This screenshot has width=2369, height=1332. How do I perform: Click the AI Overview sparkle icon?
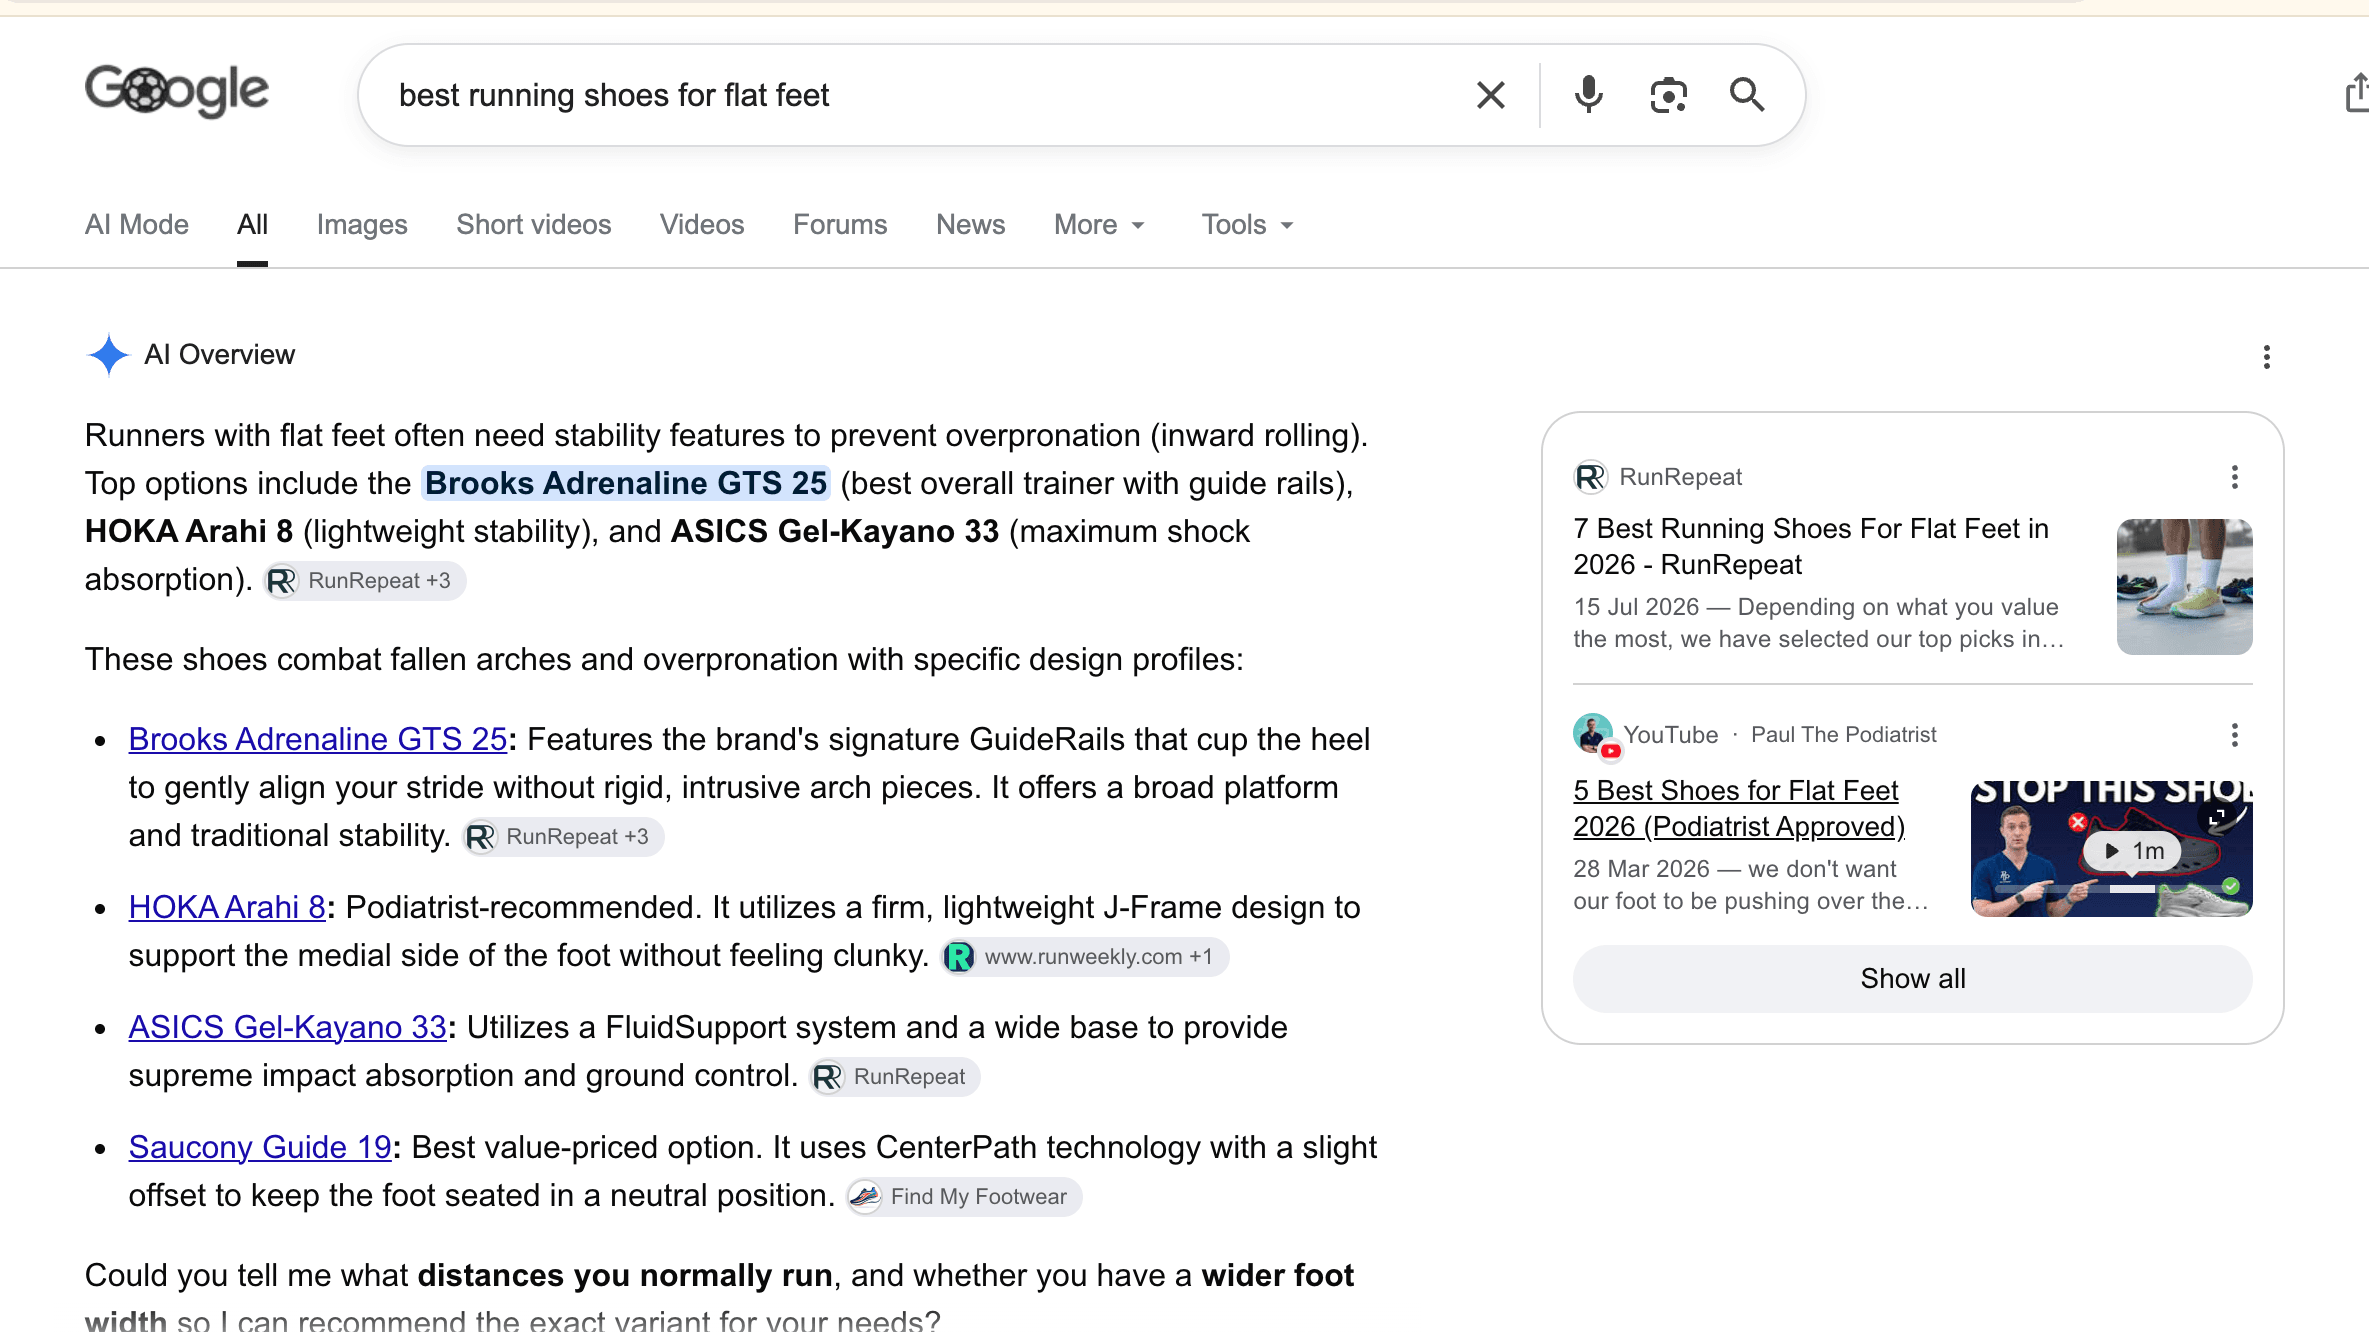[x=108, y=354]
